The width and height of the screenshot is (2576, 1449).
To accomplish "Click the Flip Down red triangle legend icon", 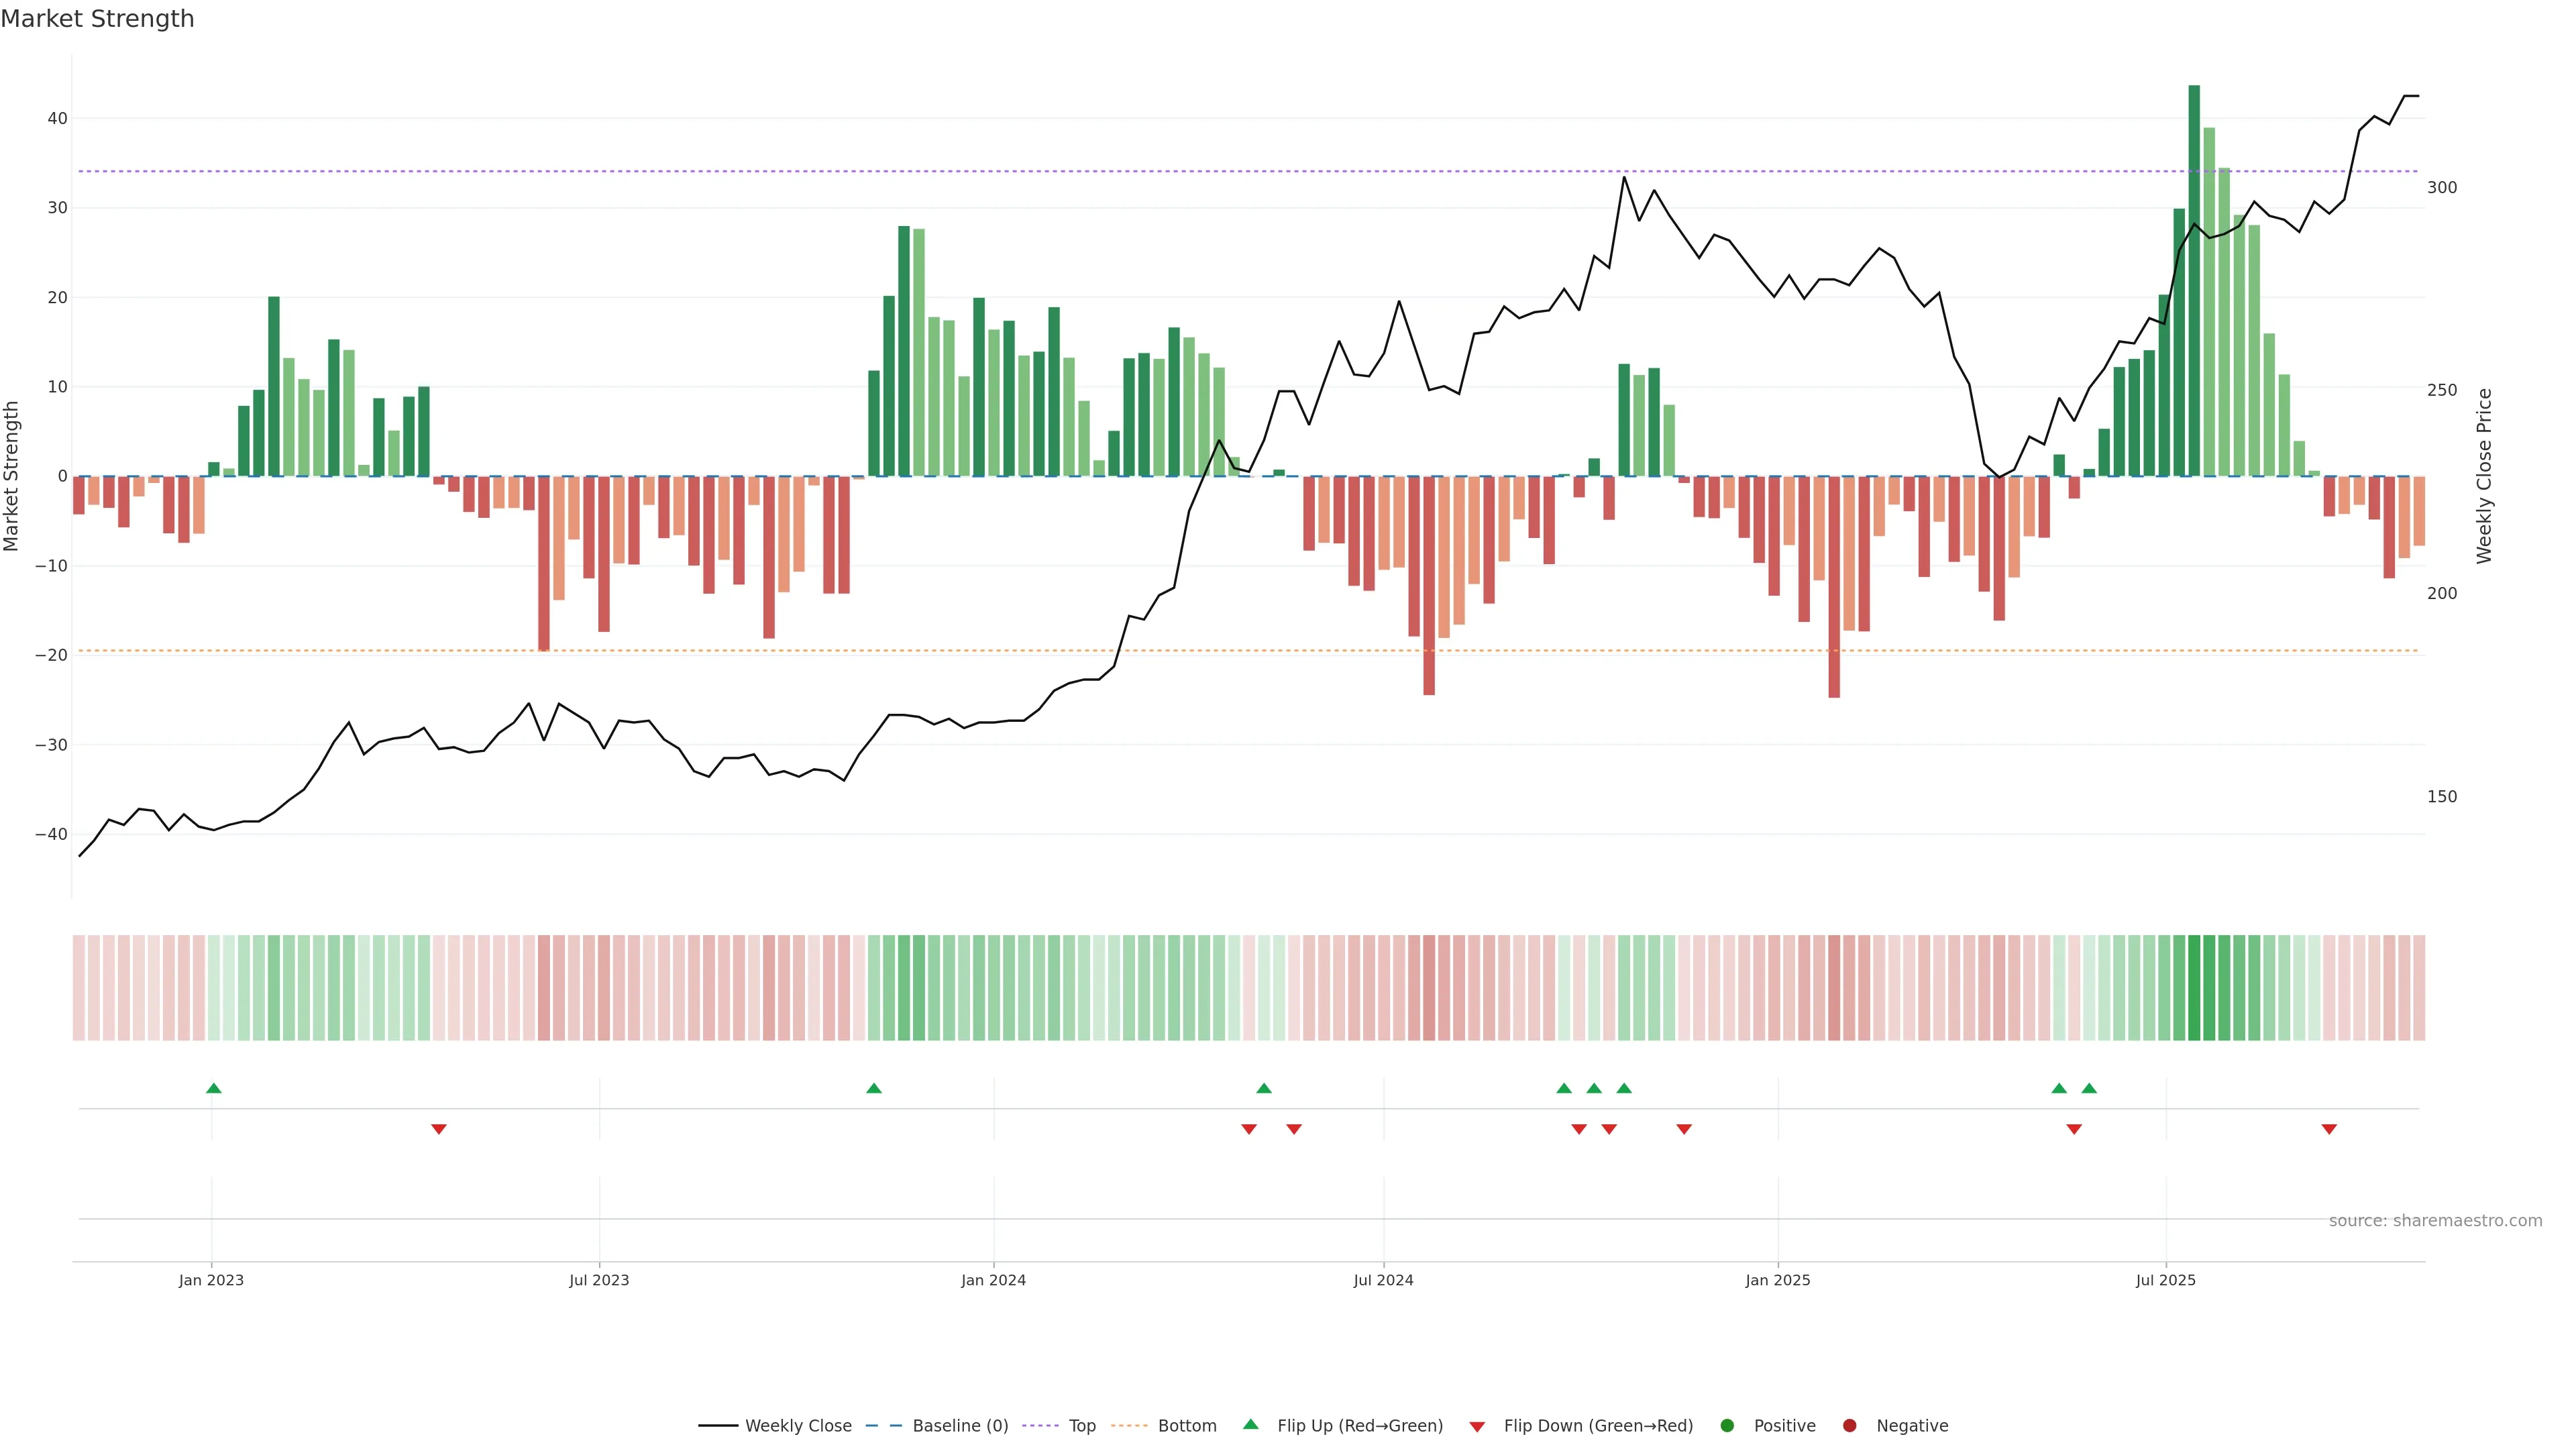I will (1477, 1427).
